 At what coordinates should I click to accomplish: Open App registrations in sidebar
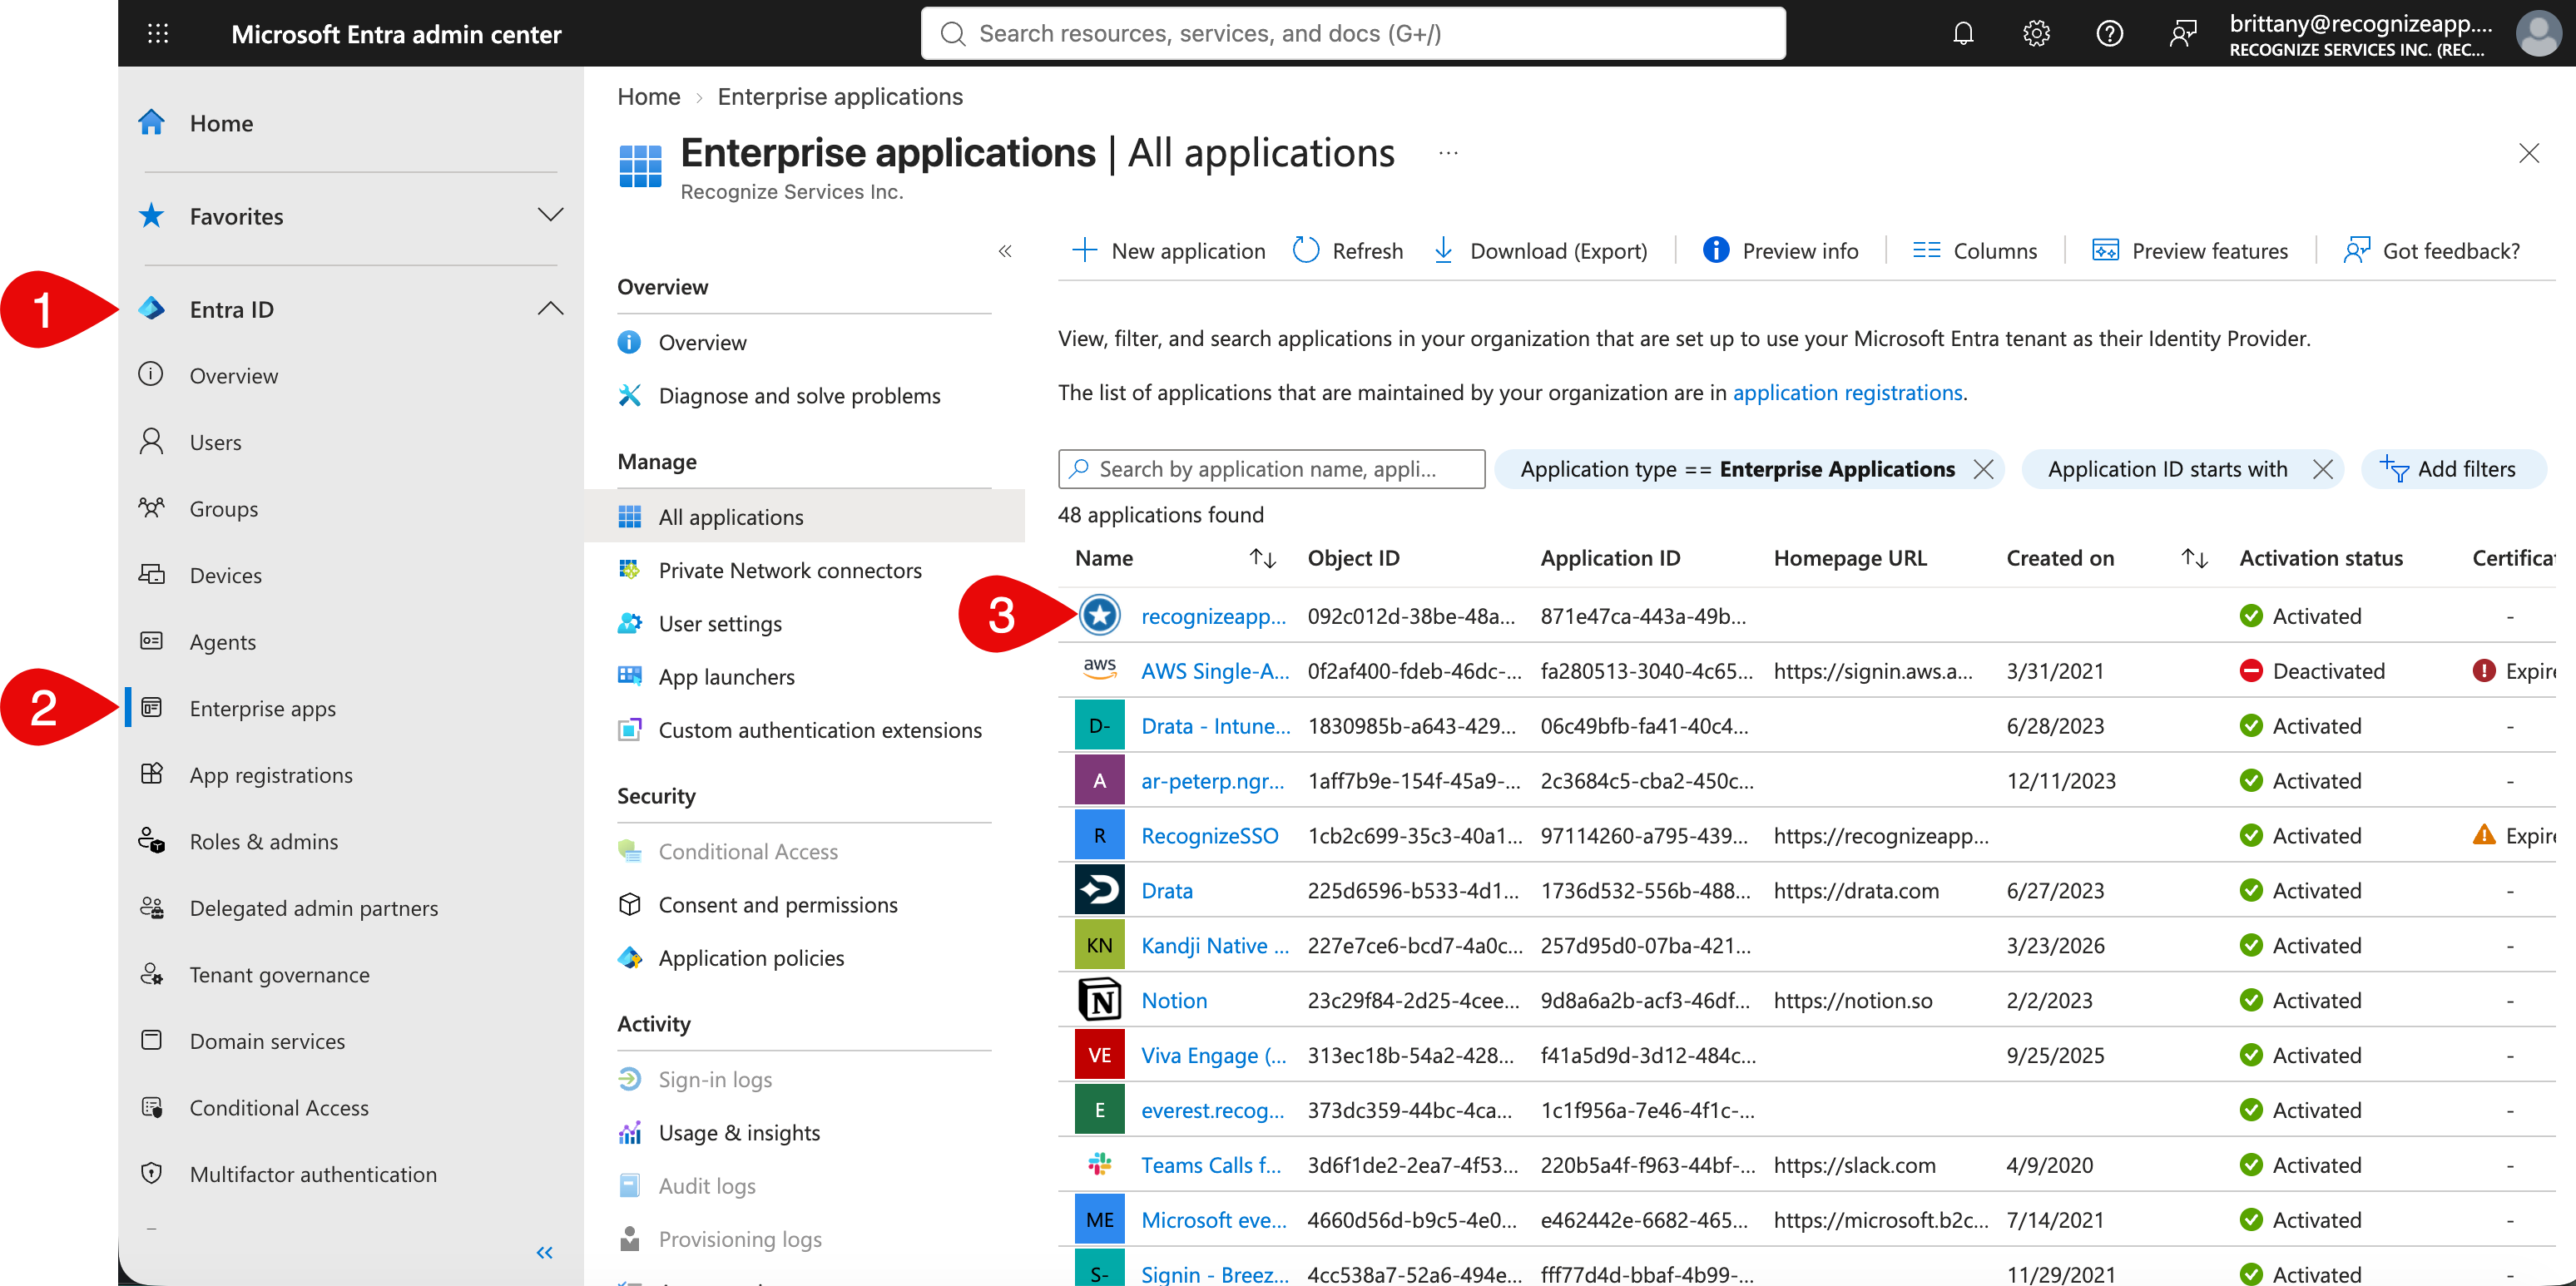pos(270,774)
